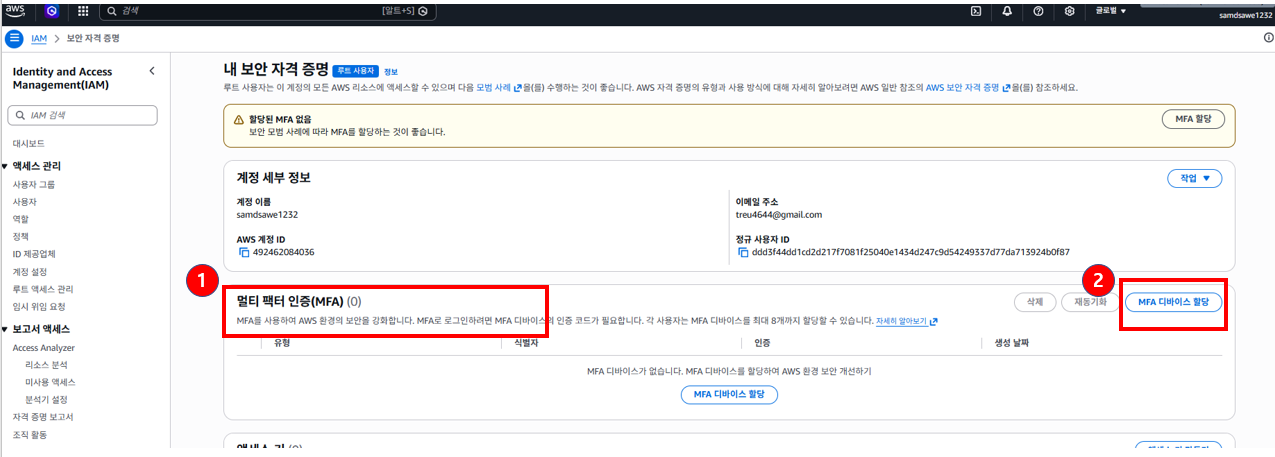Open the Amazon Q assistant icon

click(52, 11)
